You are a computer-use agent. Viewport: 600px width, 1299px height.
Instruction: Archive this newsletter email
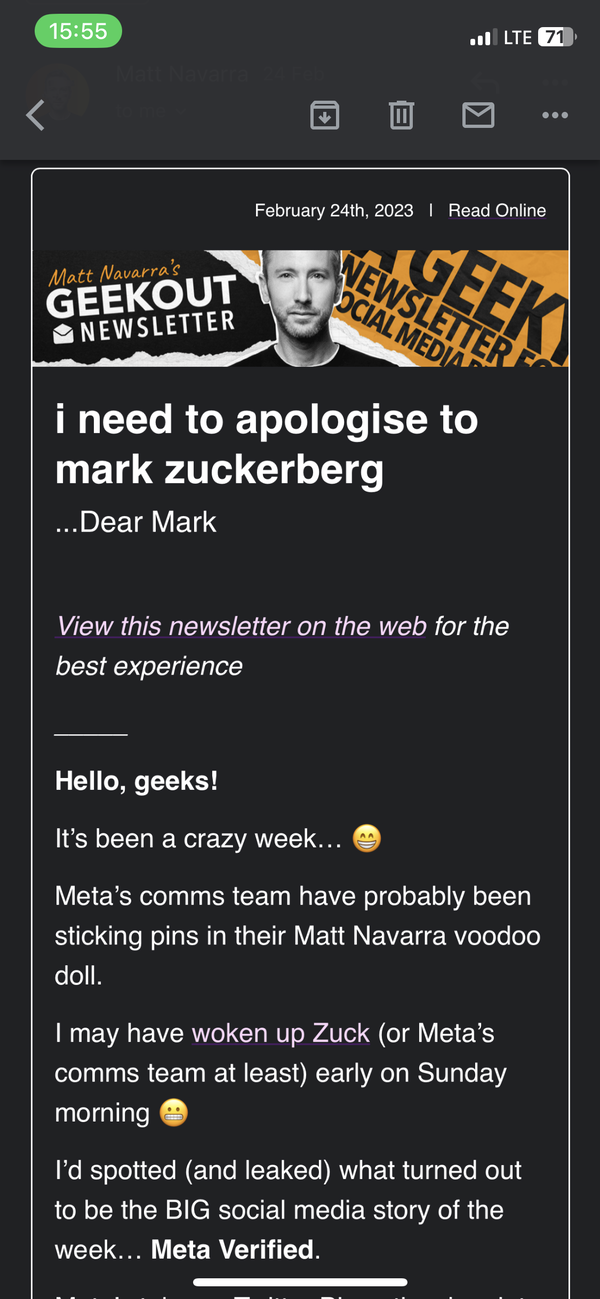pos(323,115)
